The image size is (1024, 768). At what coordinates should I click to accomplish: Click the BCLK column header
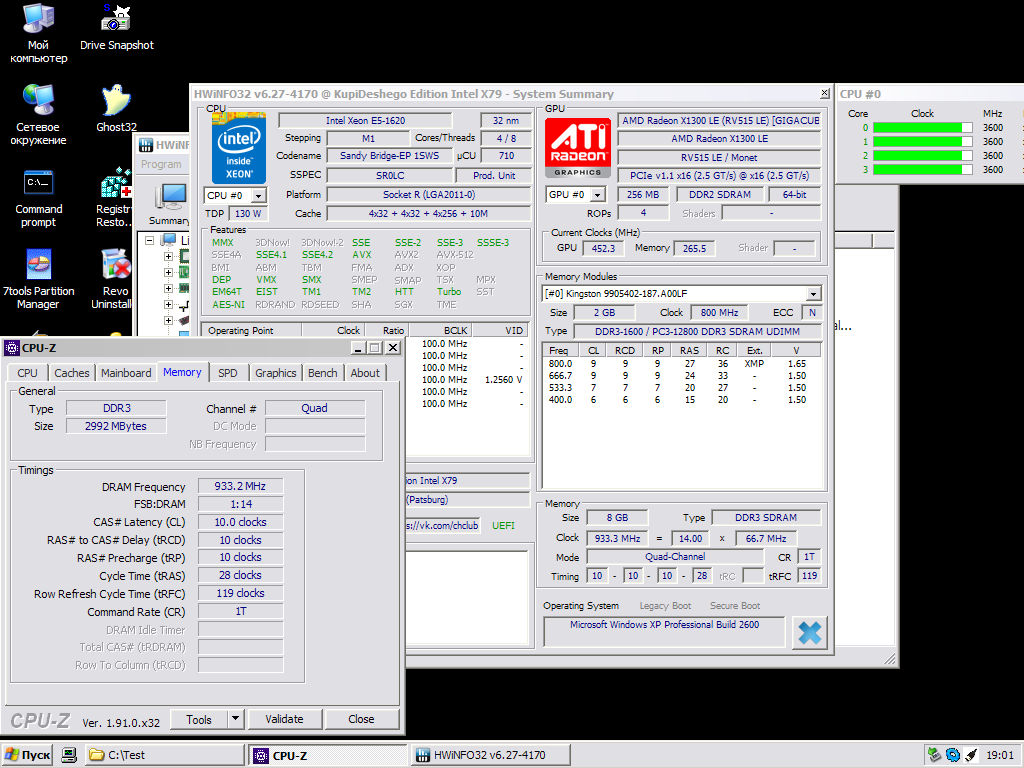pyautogui.click(x=440, y=330)
